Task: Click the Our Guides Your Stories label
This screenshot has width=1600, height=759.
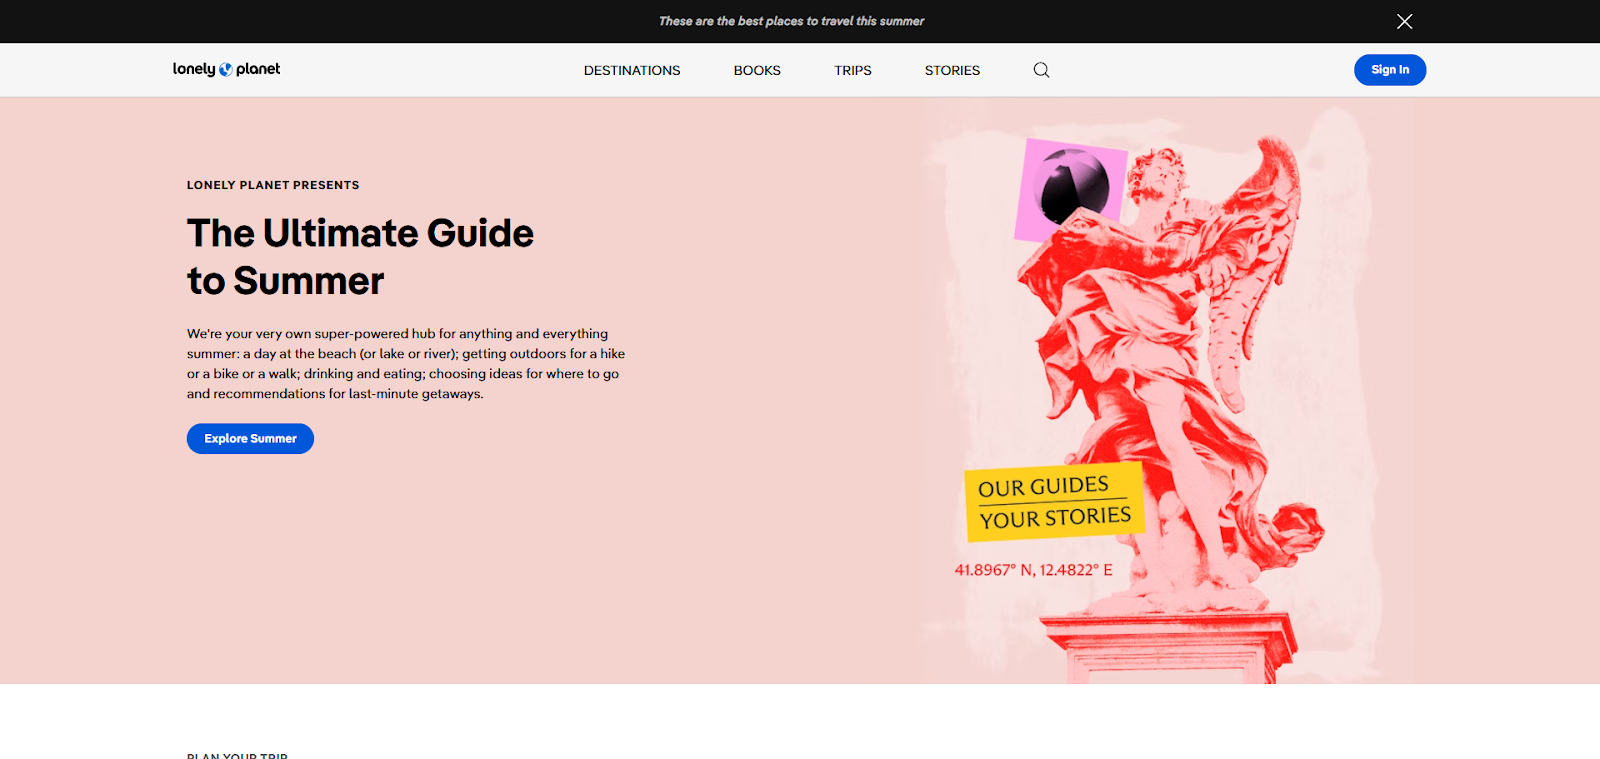Action: 1054,502
